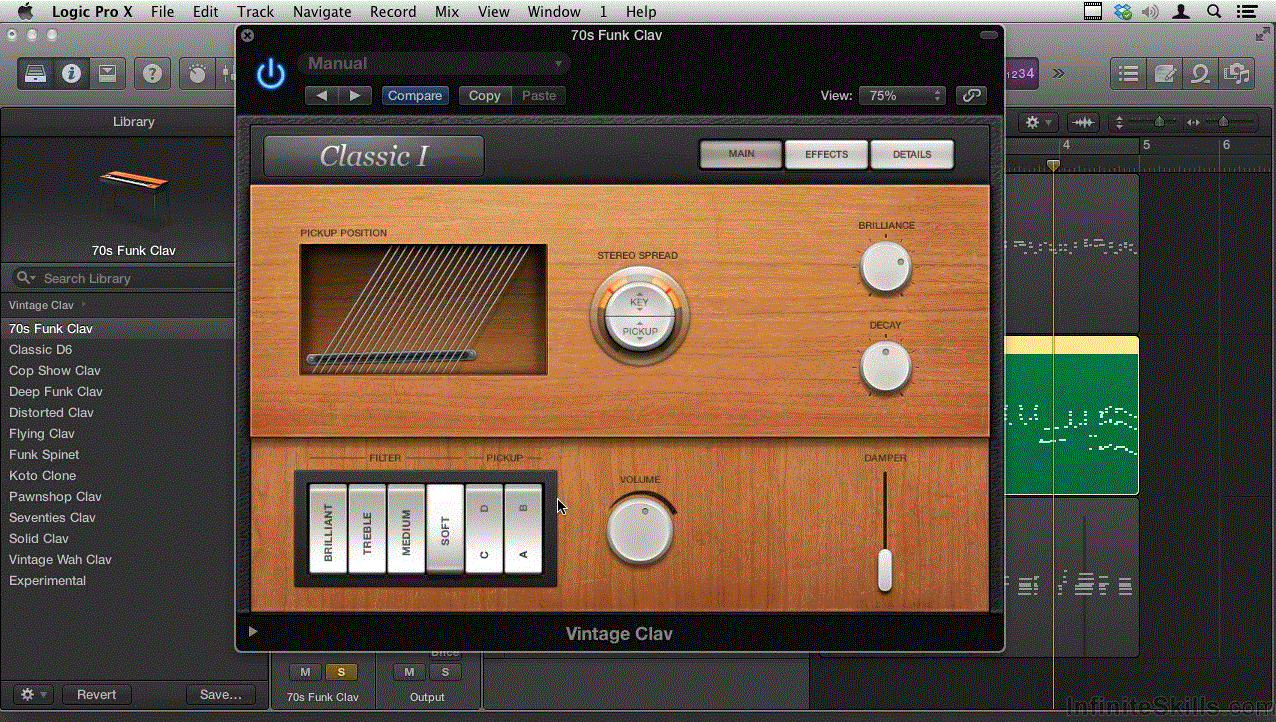
Task: Click the Search Library field
Action: 122,278
